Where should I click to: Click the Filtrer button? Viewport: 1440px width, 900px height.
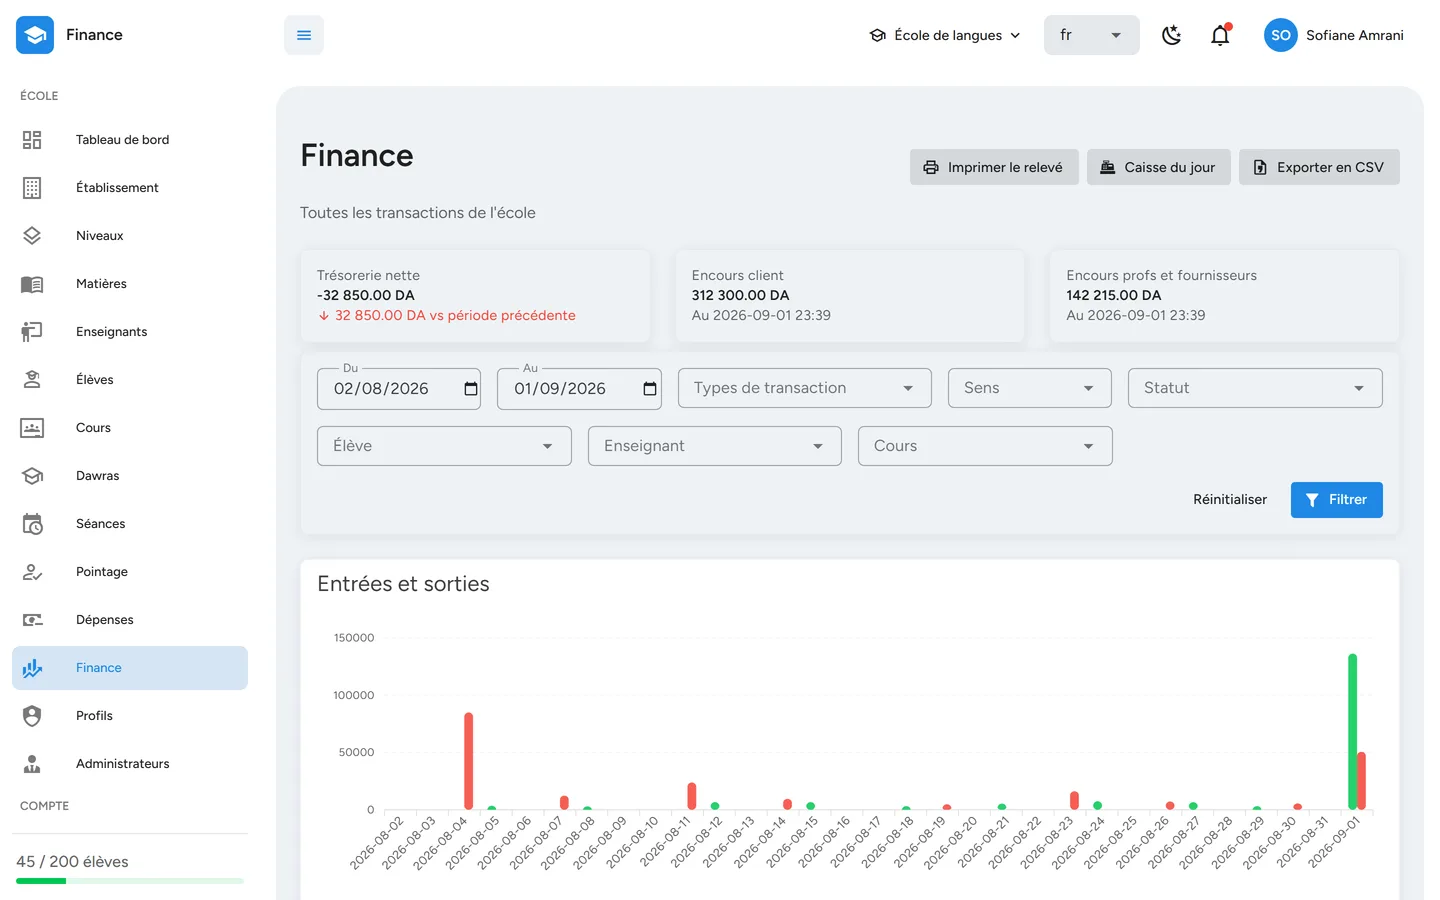[x=1337, y=500]
